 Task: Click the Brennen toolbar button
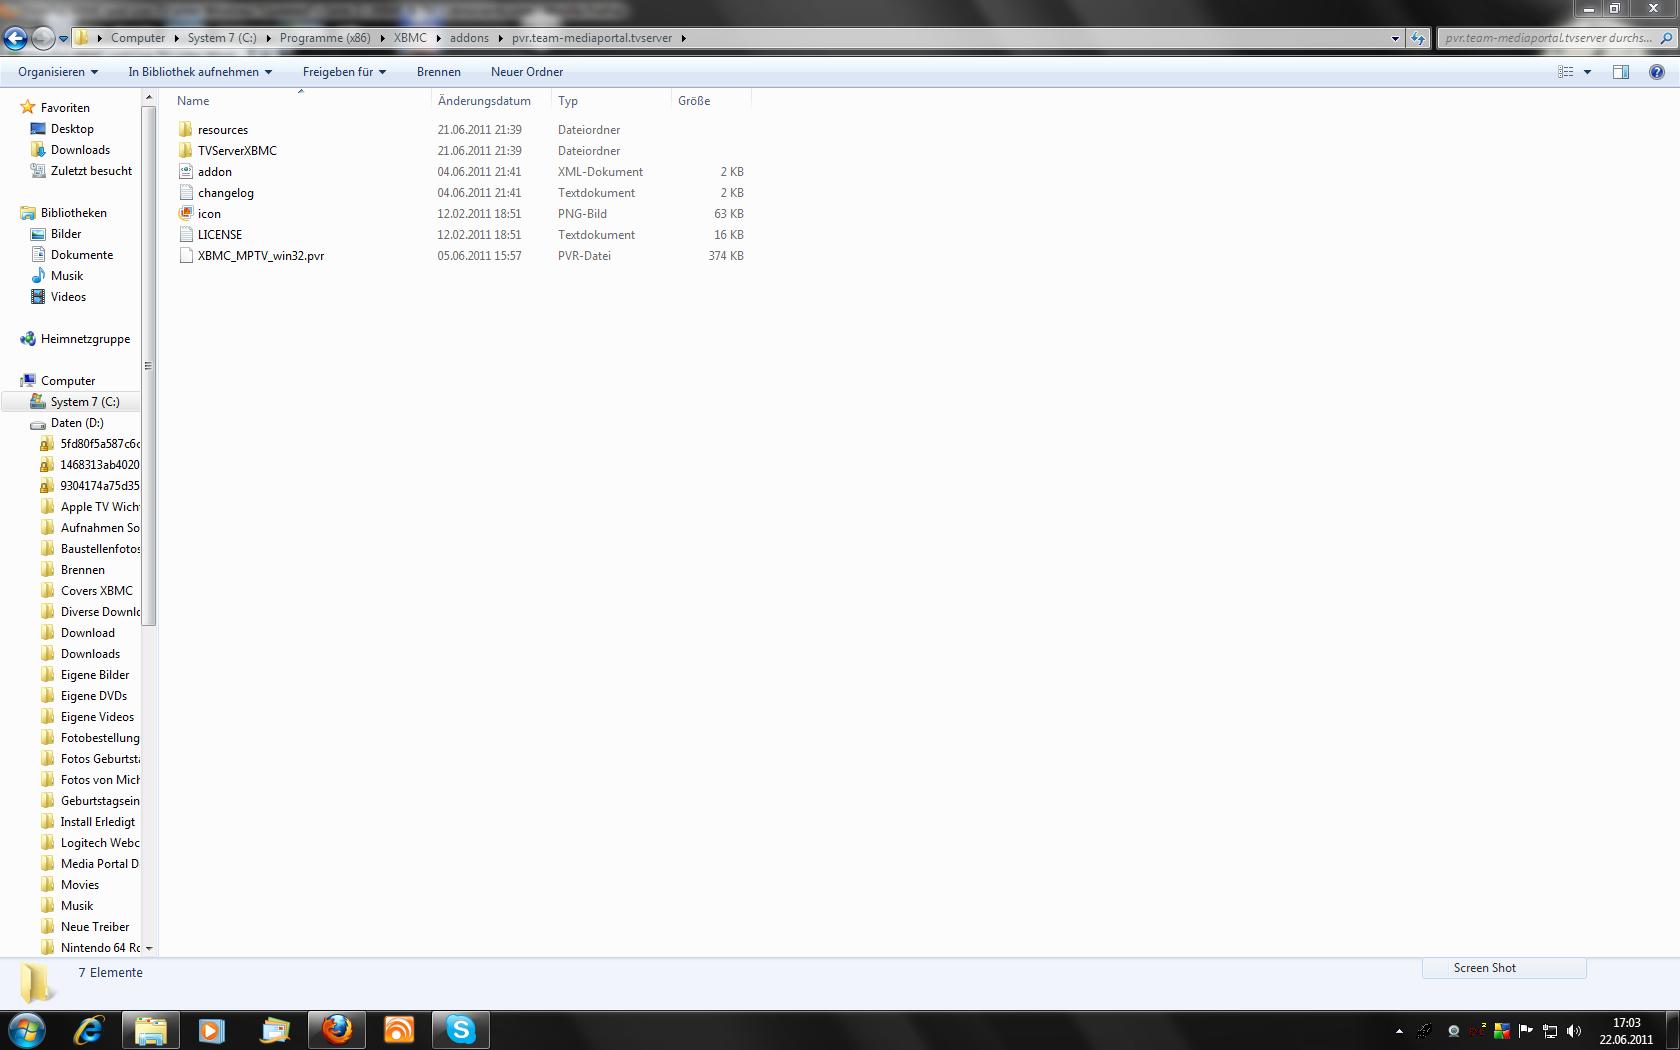click(439, 72)
